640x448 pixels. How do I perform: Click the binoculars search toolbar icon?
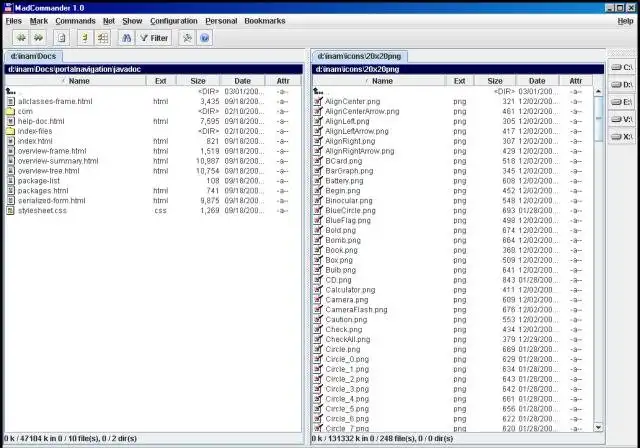(x=127, y=38)
